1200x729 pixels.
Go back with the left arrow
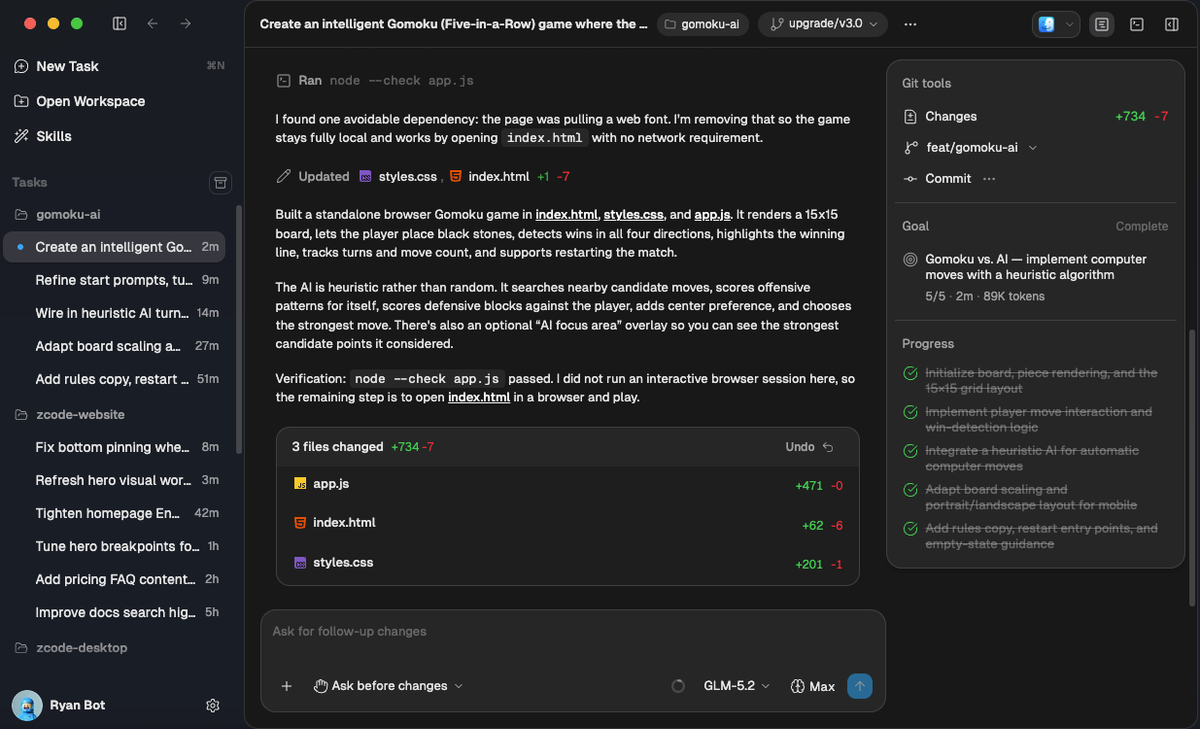coord(152,23)
